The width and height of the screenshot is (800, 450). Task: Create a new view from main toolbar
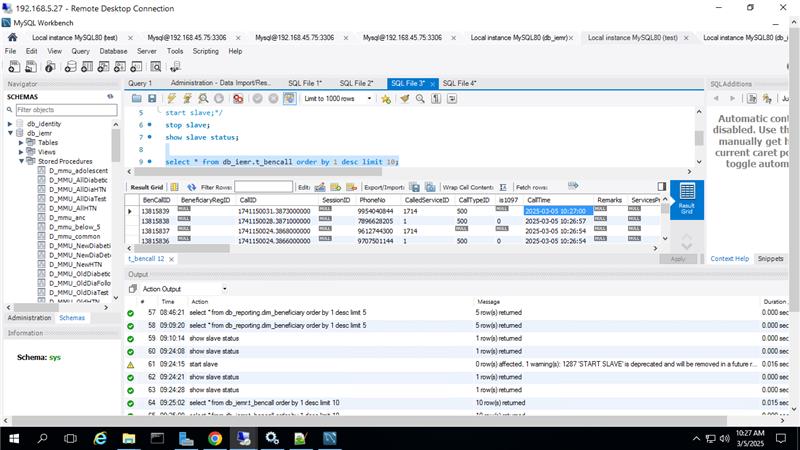(103, 67)
